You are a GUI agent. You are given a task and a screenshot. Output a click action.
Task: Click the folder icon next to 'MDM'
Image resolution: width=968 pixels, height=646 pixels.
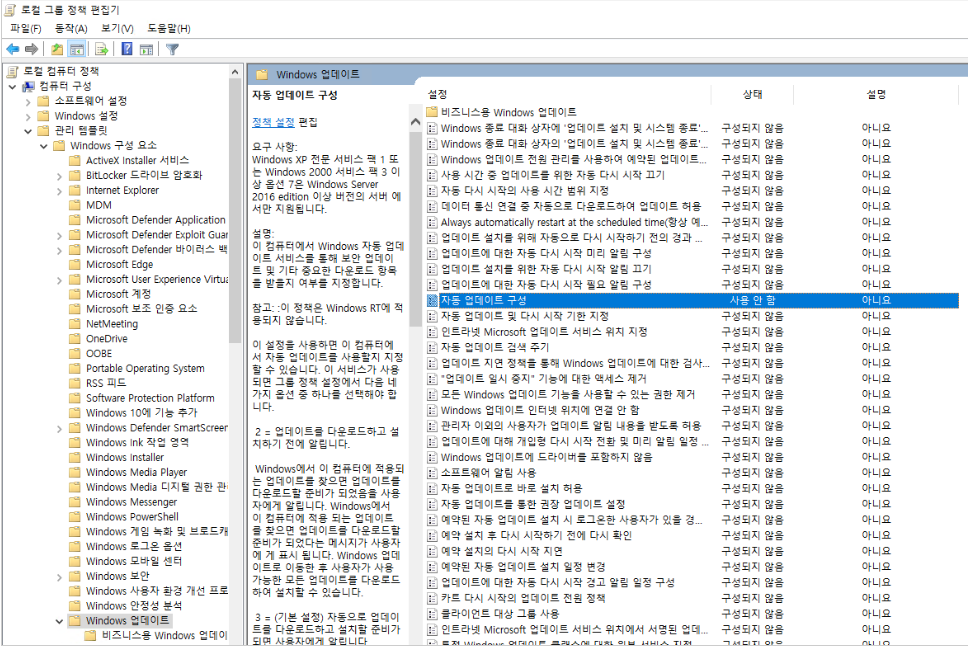tap(75, 205)
